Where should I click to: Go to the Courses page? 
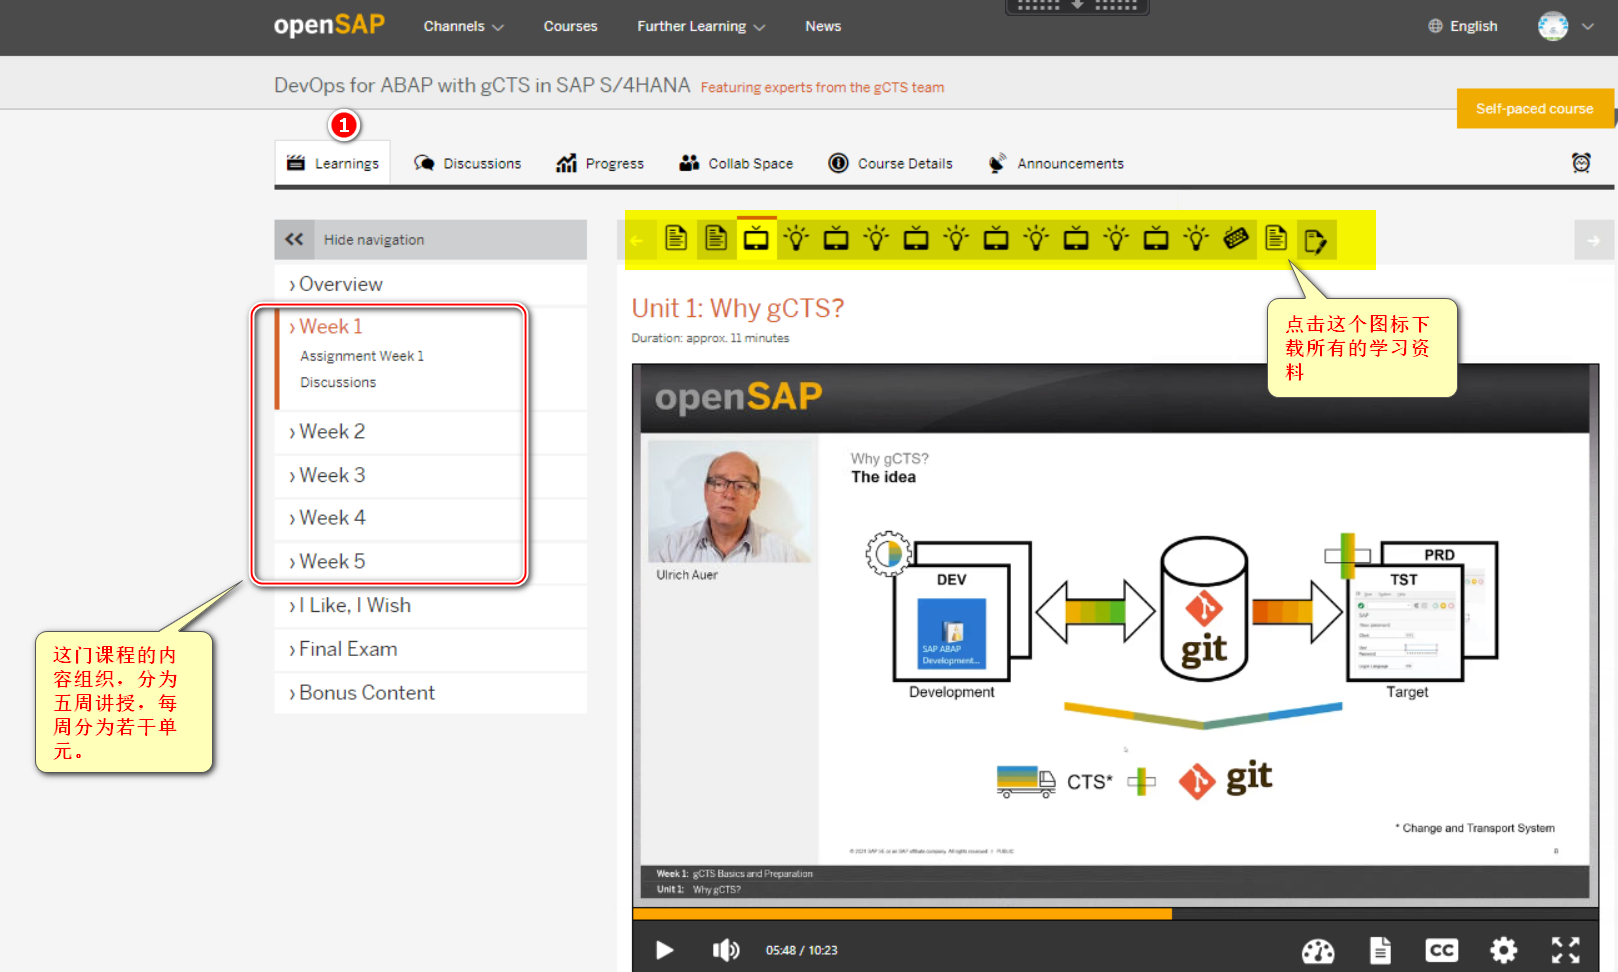pos(570,26)
